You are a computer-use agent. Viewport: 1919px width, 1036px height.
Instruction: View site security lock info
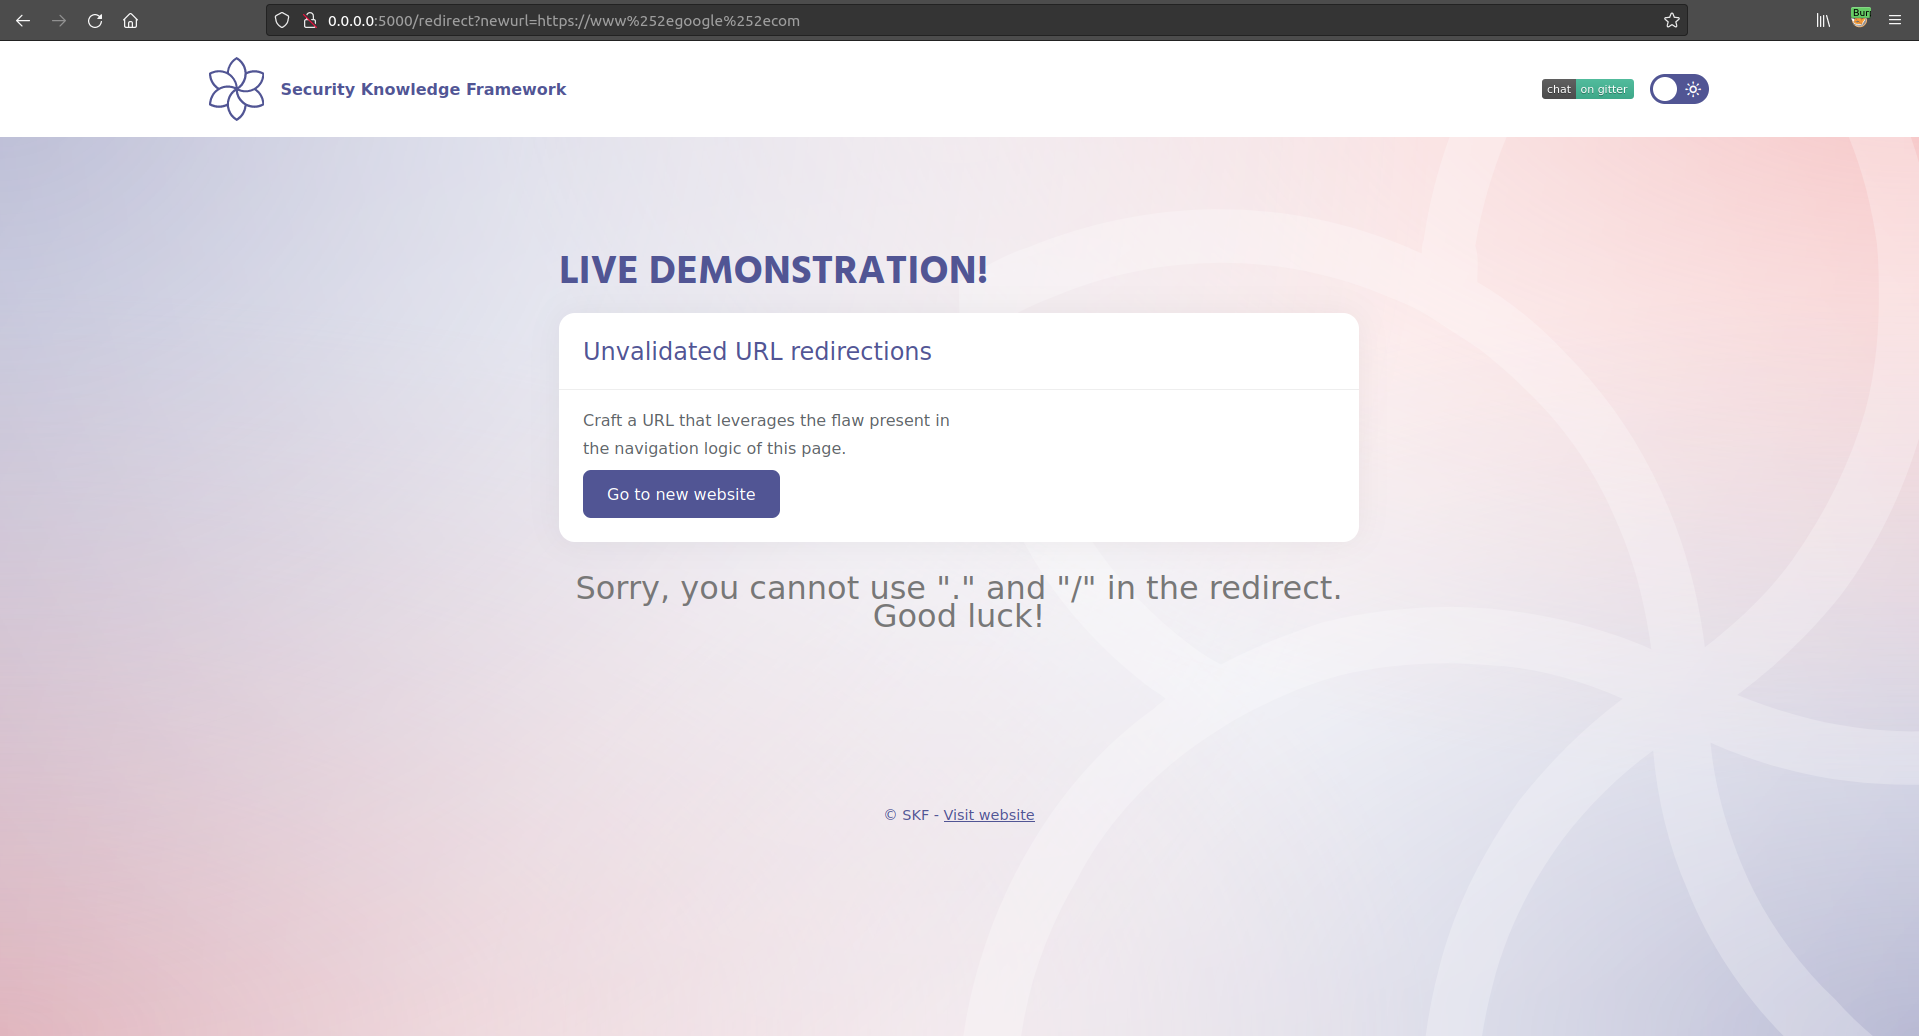pos(310,20)
